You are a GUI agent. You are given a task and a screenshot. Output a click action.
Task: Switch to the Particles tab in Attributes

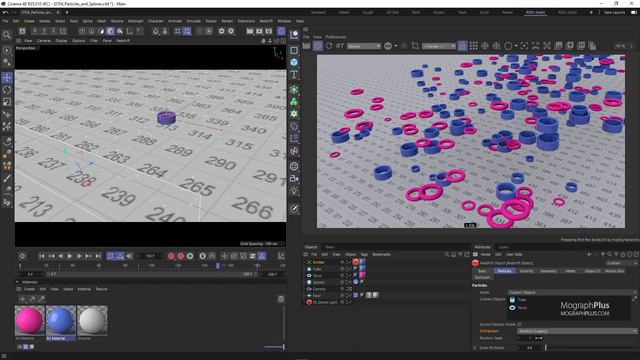tap(504, 271)
